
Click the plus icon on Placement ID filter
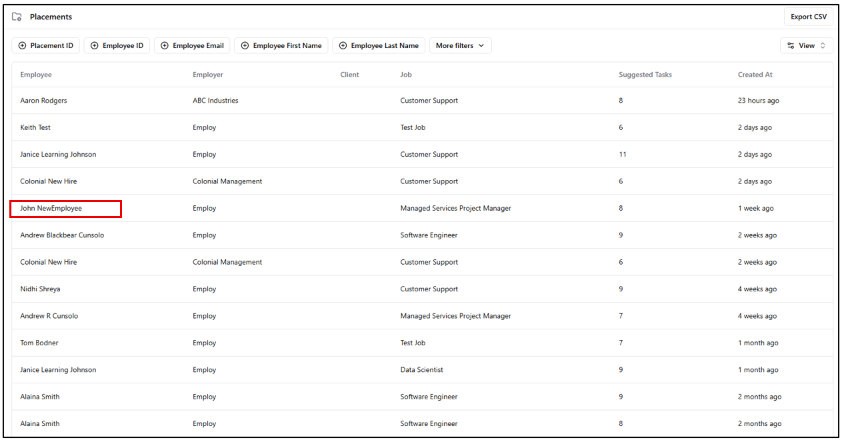23,45
